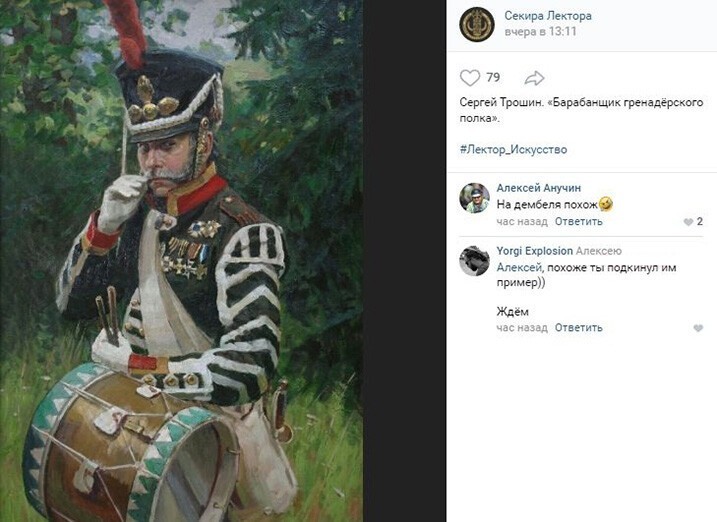
Task: Click the Алексею reply-to reference
Action: click(599, 251)
